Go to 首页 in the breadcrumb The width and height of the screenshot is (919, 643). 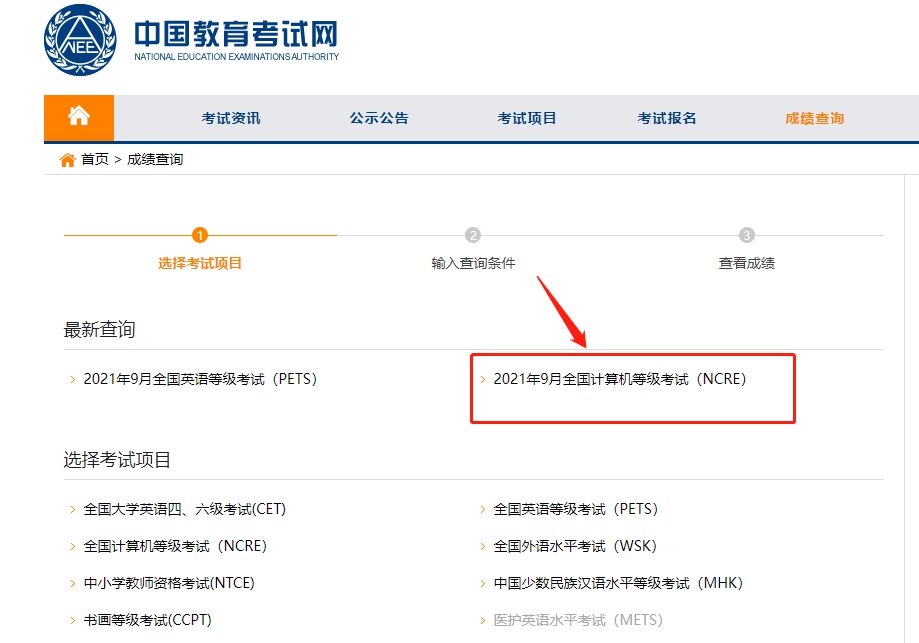(x=95, y=159)
